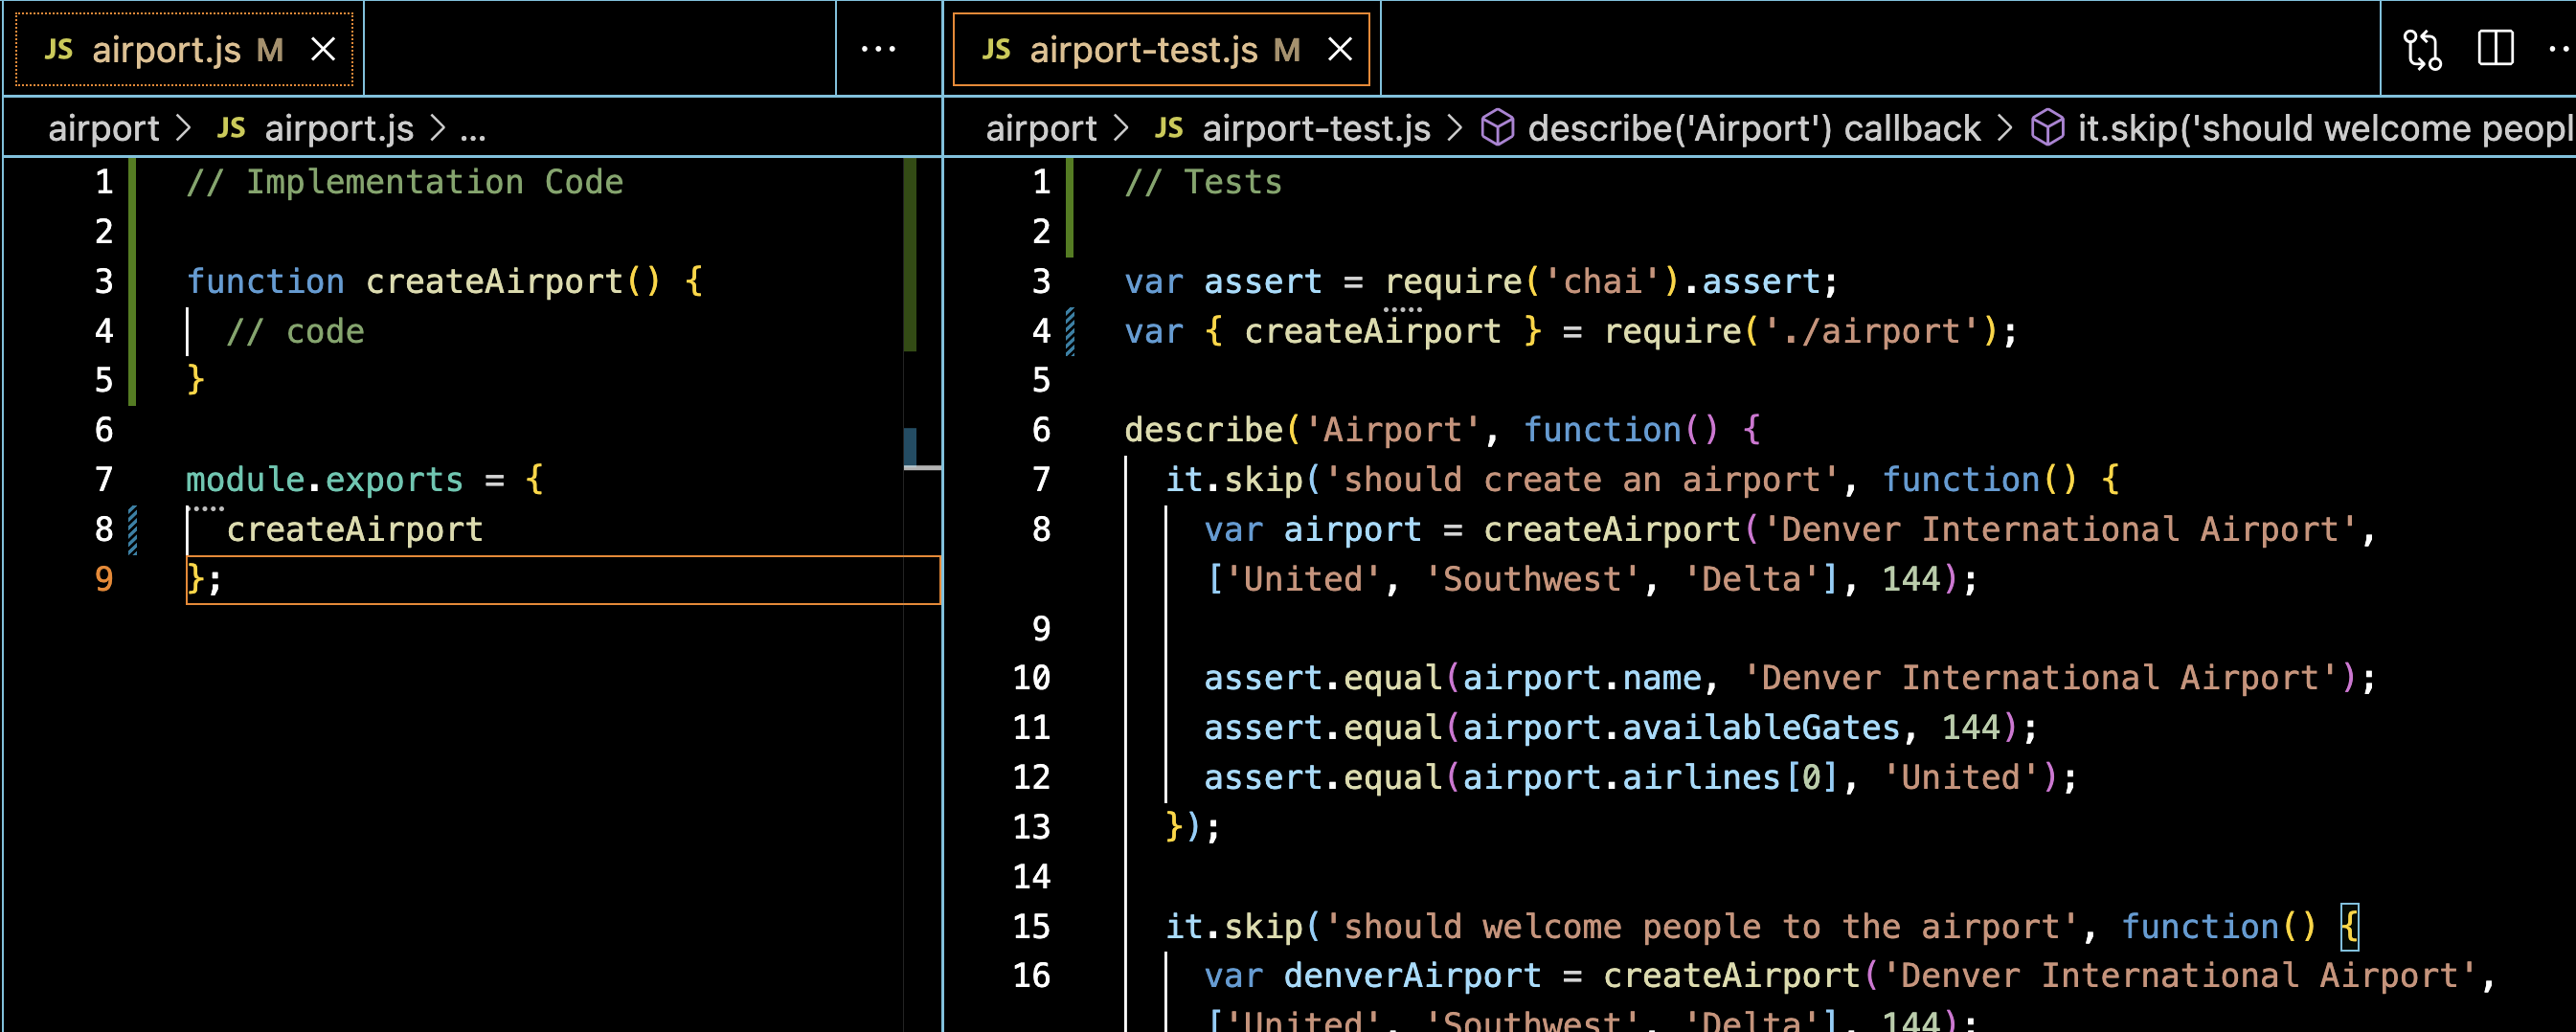
Task: Open More Actions menu for the left editor group
Action: [x=877, y=47]
